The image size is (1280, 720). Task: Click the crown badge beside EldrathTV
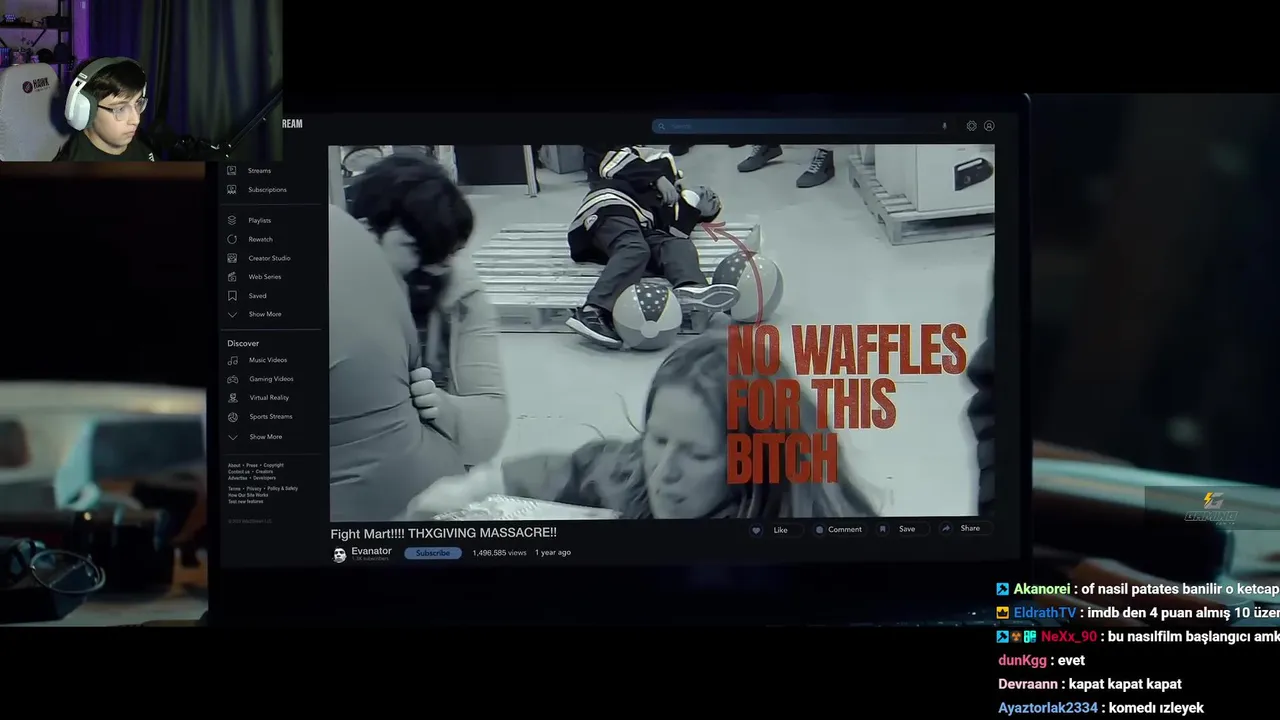[1003, 613]
